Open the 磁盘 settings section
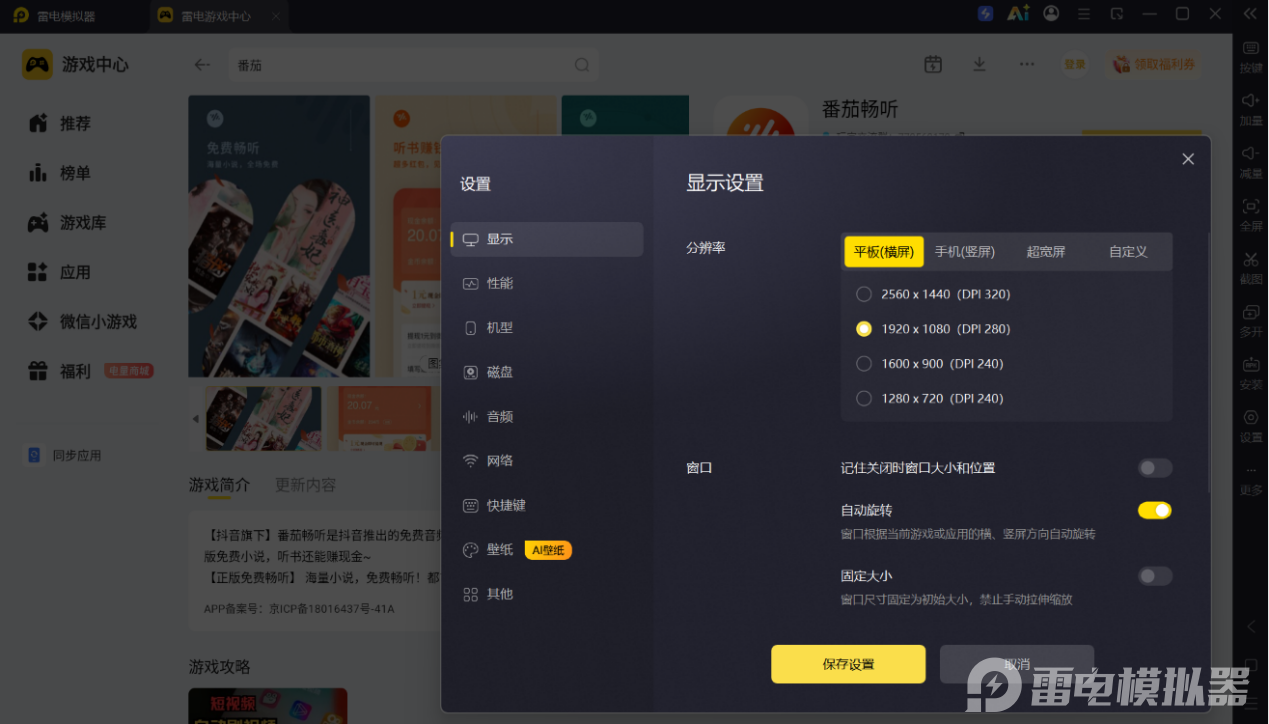Image resolution: width=1269 pixels, height=724 pixels. [x=547, y=372]
